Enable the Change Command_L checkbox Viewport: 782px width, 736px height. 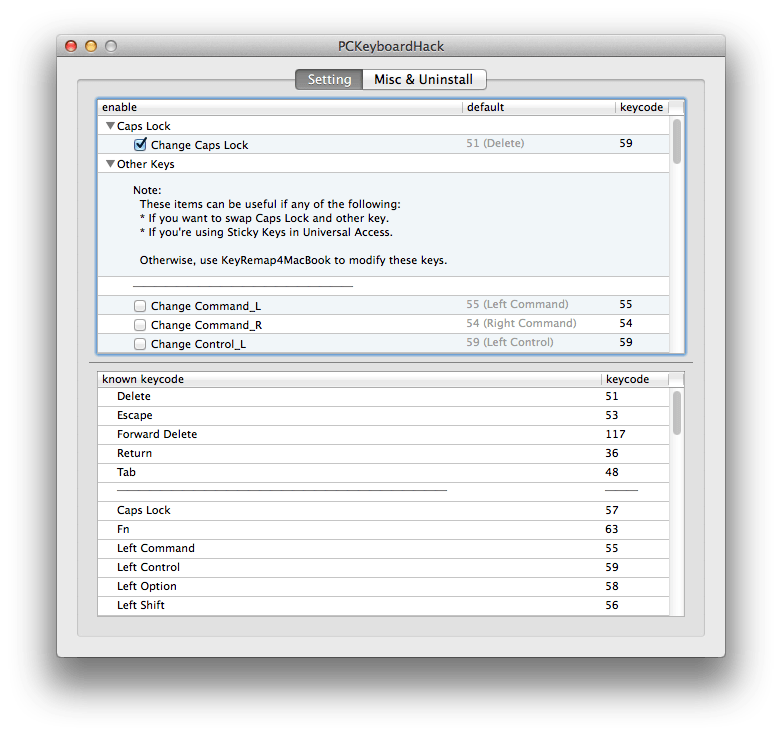140,306
